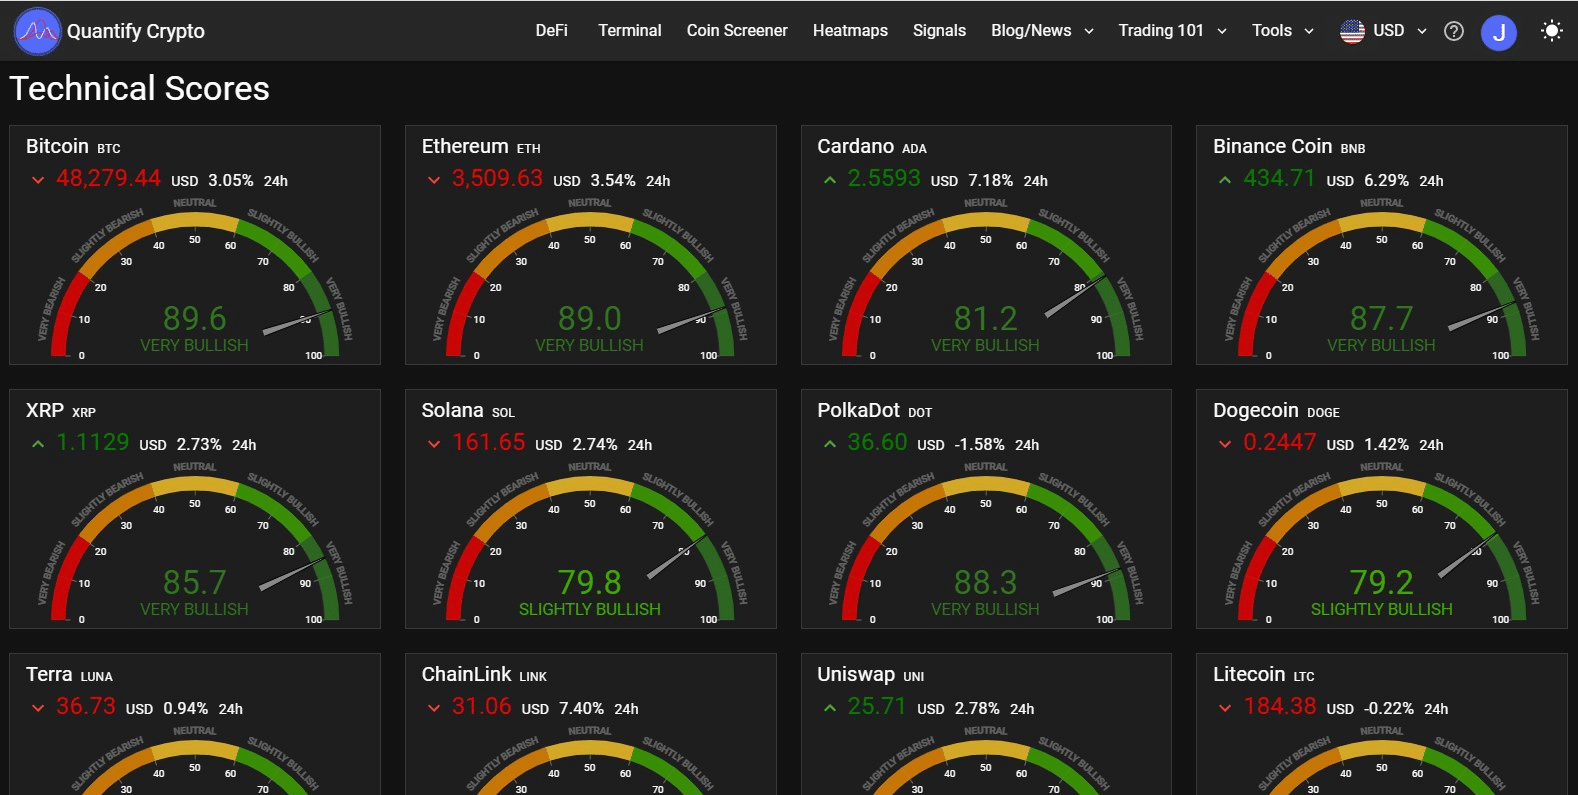This screenshot has height=795, width=1578.
Task: Click the Bitcoin 89.6 score gauge
Action: (195, 278)
